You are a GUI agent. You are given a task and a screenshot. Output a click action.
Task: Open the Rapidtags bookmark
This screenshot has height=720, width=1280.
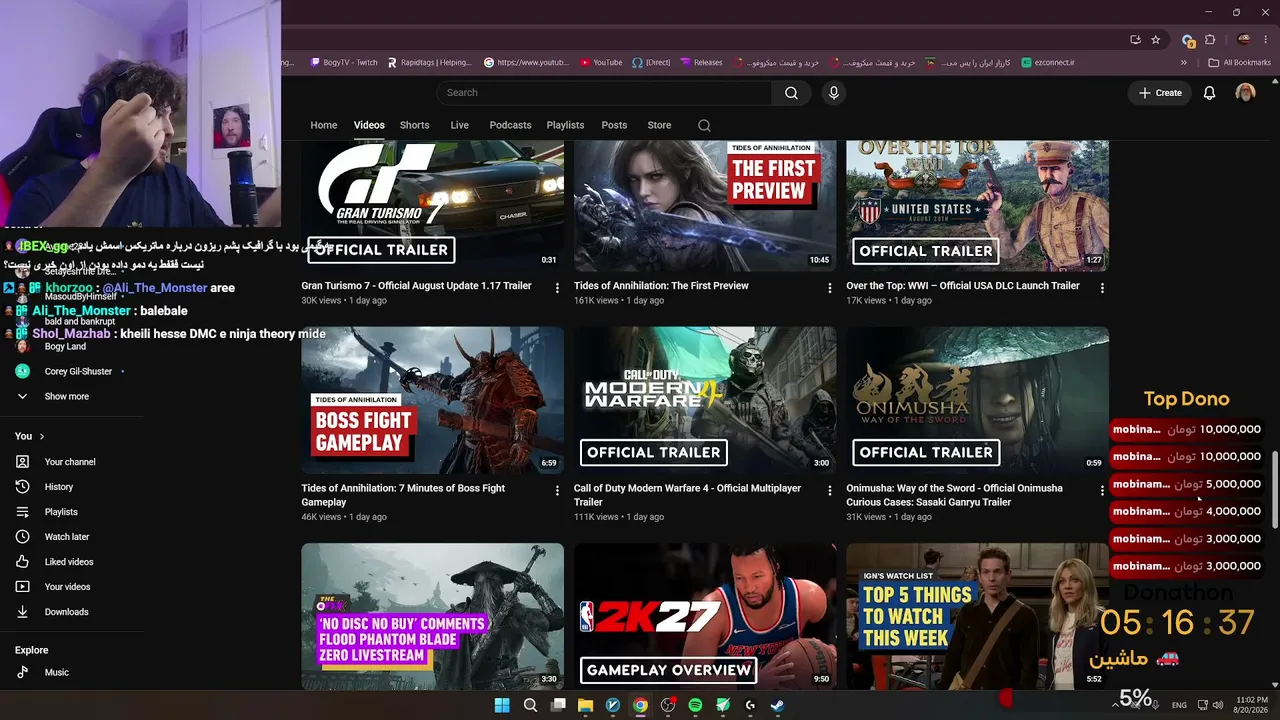click(429, 62)
